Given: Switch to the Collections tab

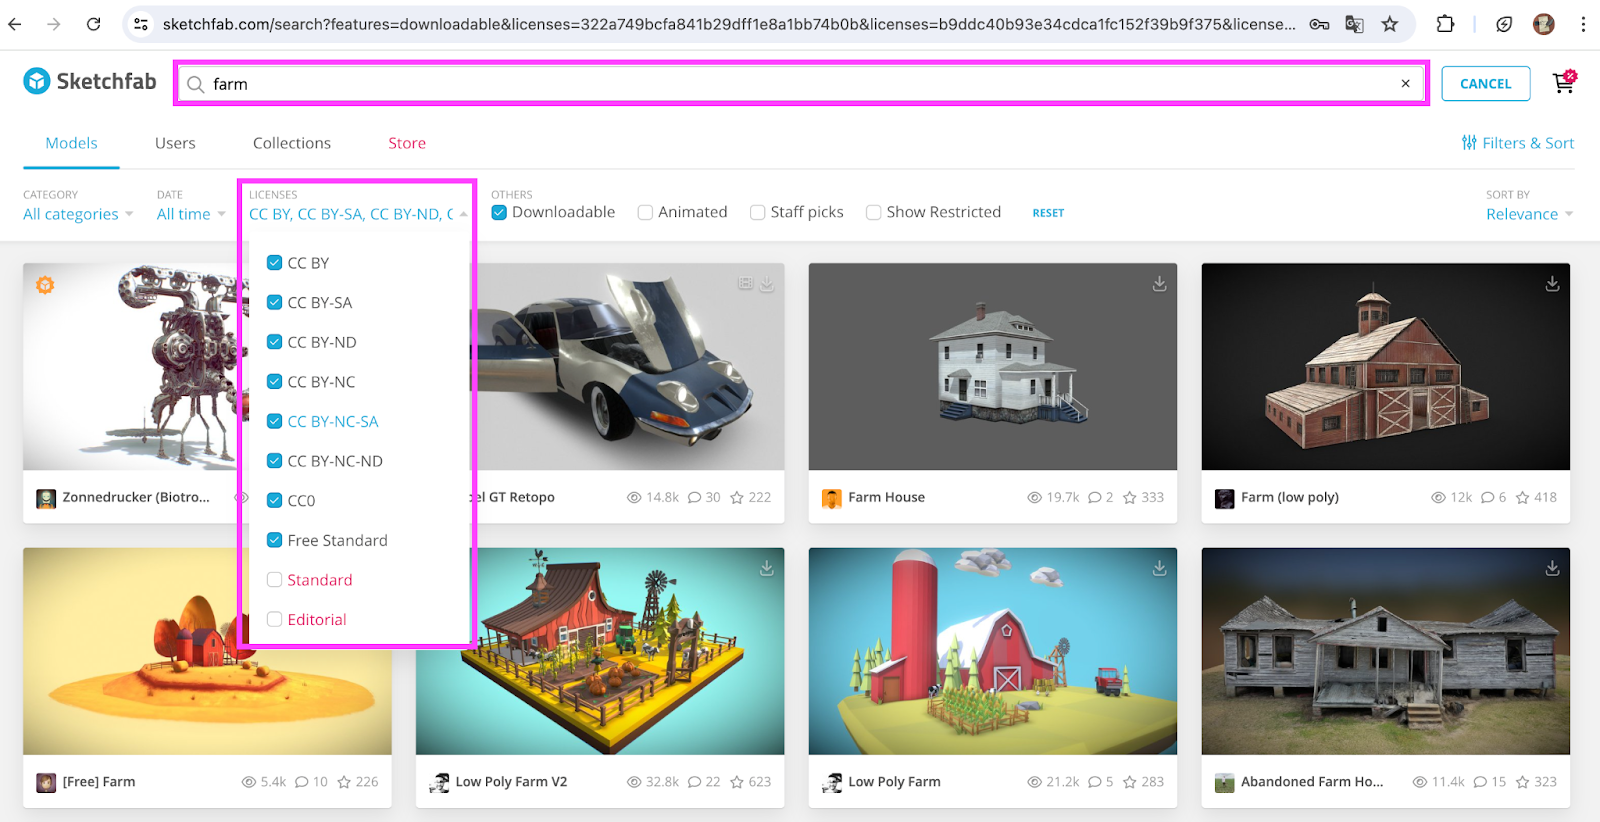Looking at the screenshot, I should [x=291, y=143].
